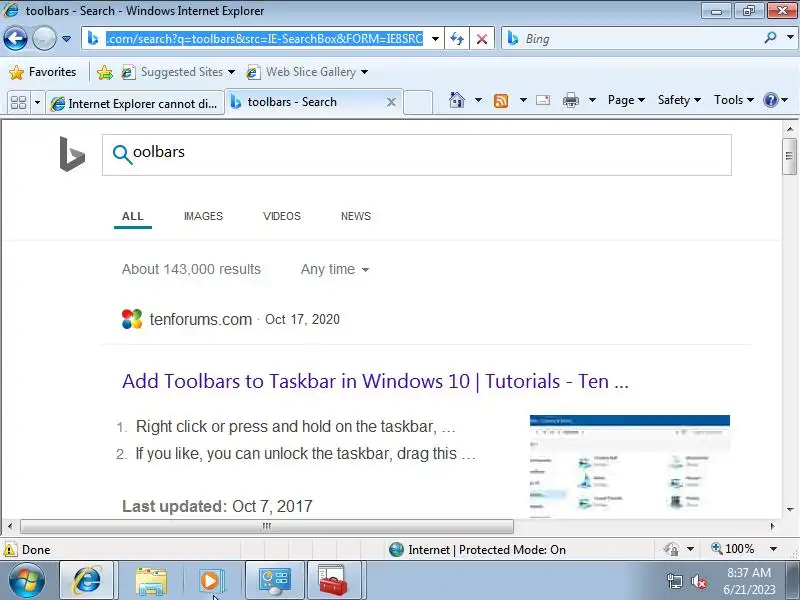Open the 'Any time' date filter
Image resolution: width=800 pixels, height=600 pixels.
(335, 269)
